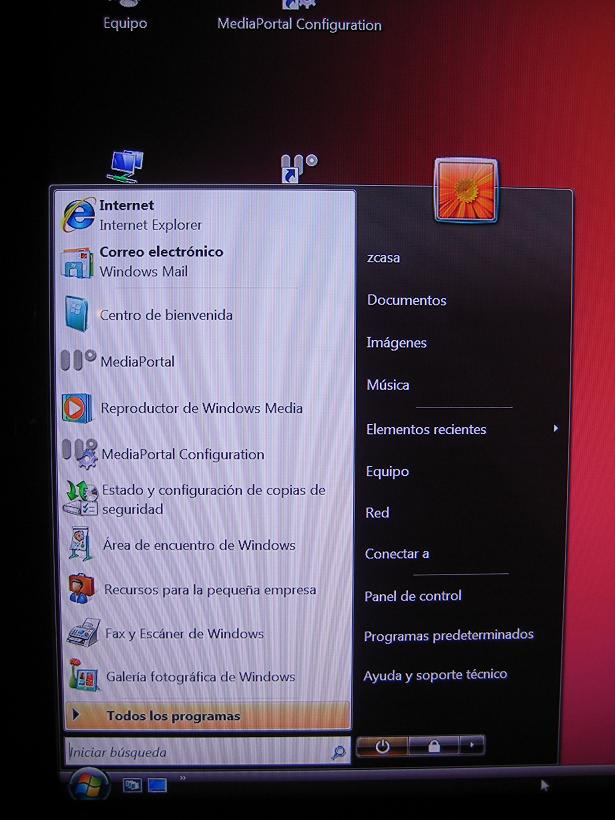
Task: Expand Elementos recientes submenu arrow
Action: (555, 428)
